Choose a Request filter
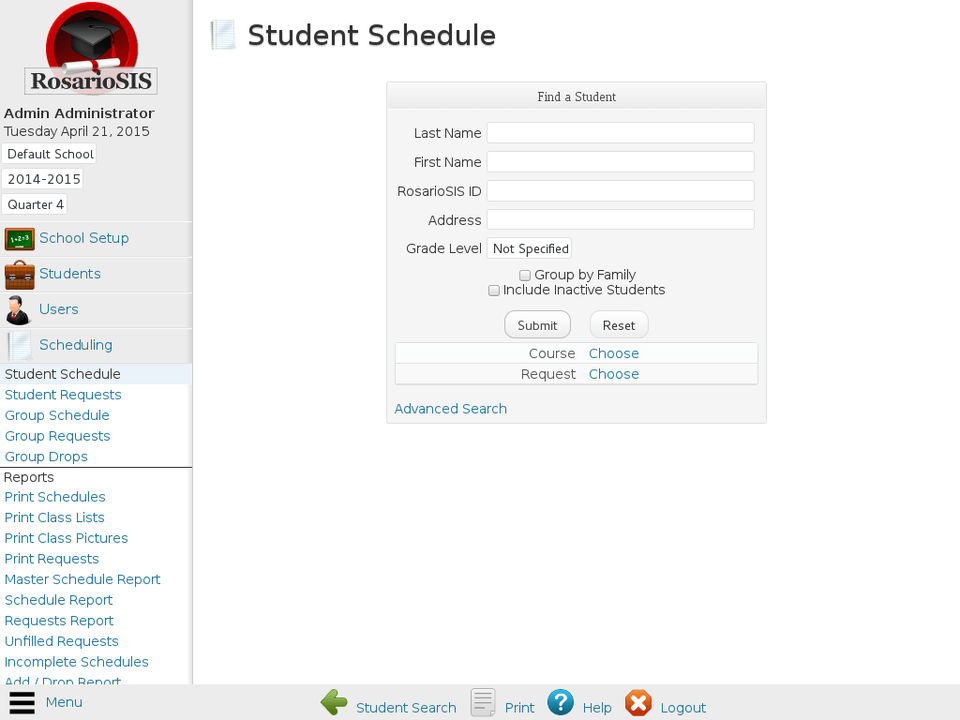The width and height of the screenshot is (960, 720). [x=613, y=374]
